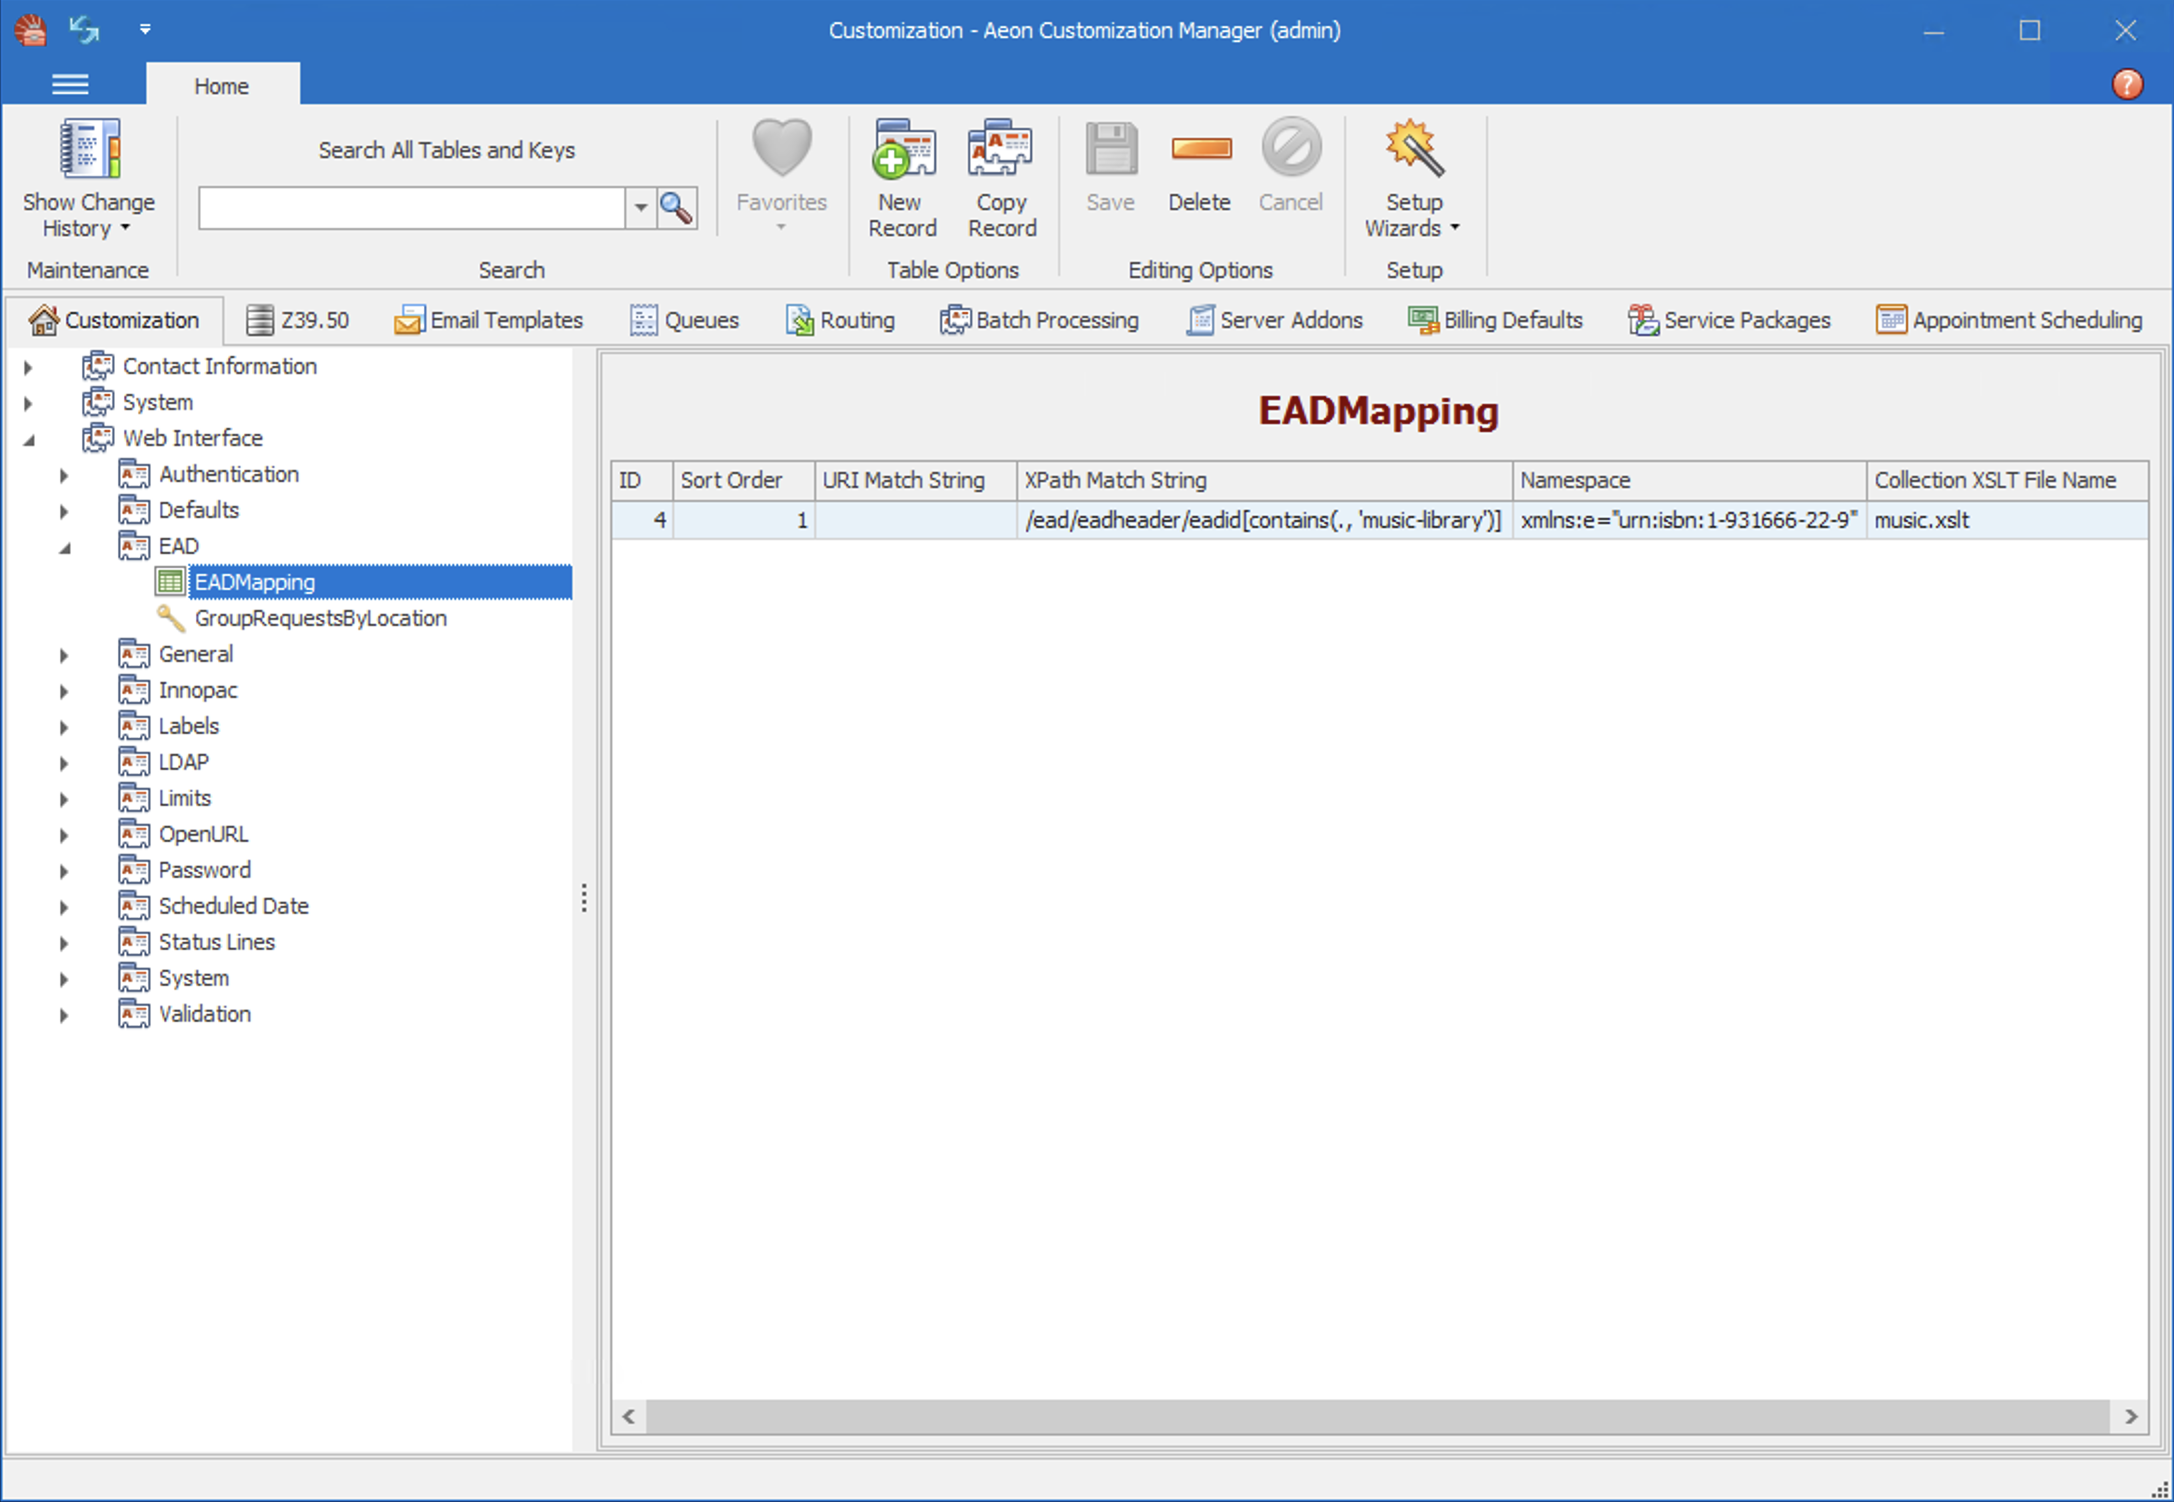This screenshot has height=1502, width=2174.
Task: Open the hamburger menu
Action: pos(69,84)
